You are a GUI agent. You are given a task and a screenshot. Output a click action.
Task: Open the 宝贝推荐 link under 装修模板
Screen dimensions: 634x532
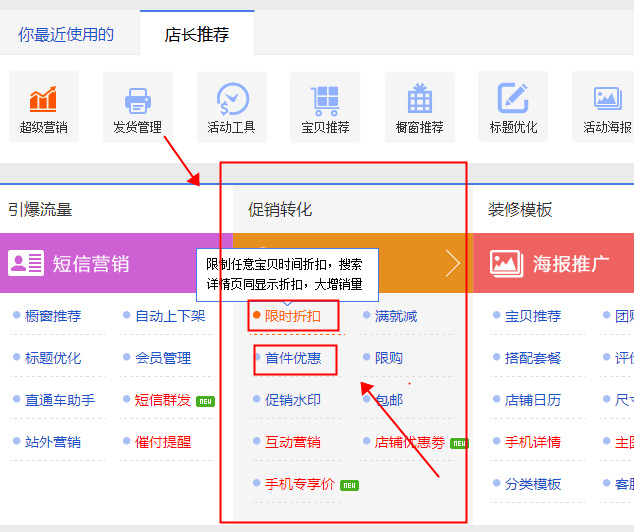(533, 316)
